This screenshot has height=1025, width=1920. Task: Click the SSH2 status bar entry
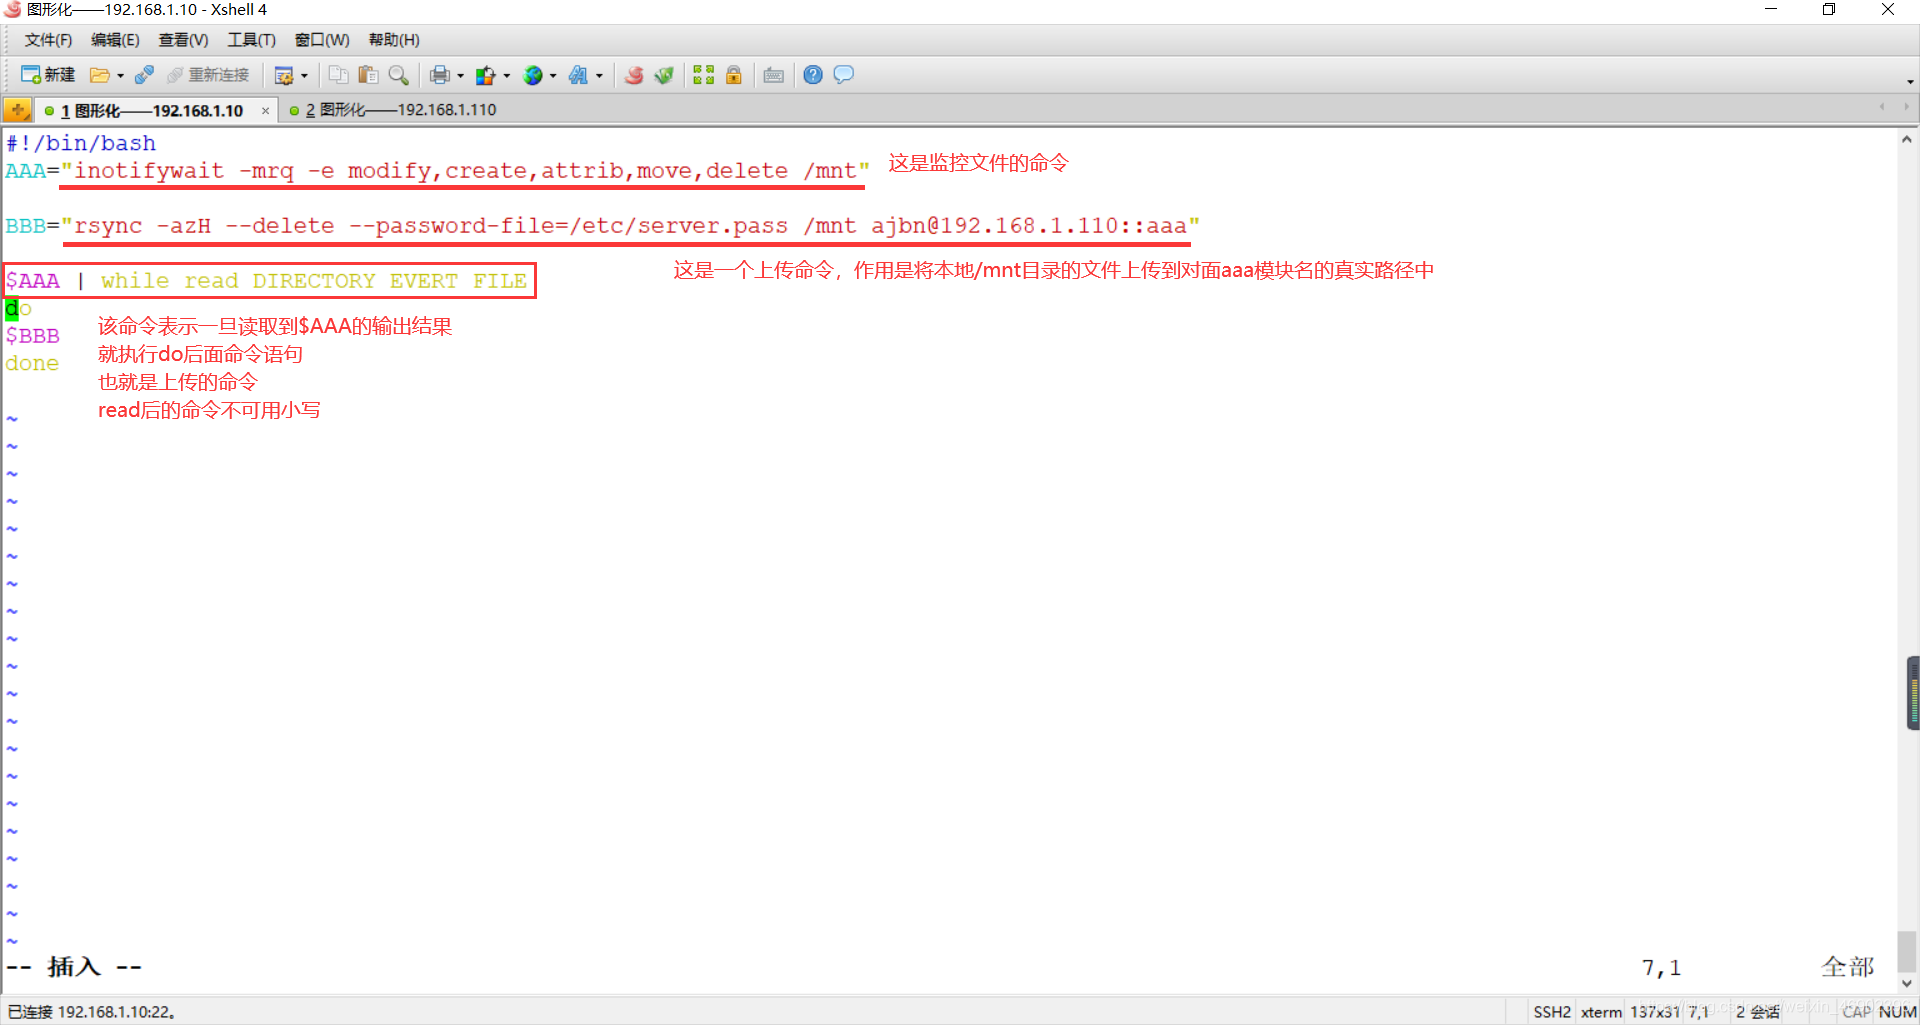coord(1552,1012)
